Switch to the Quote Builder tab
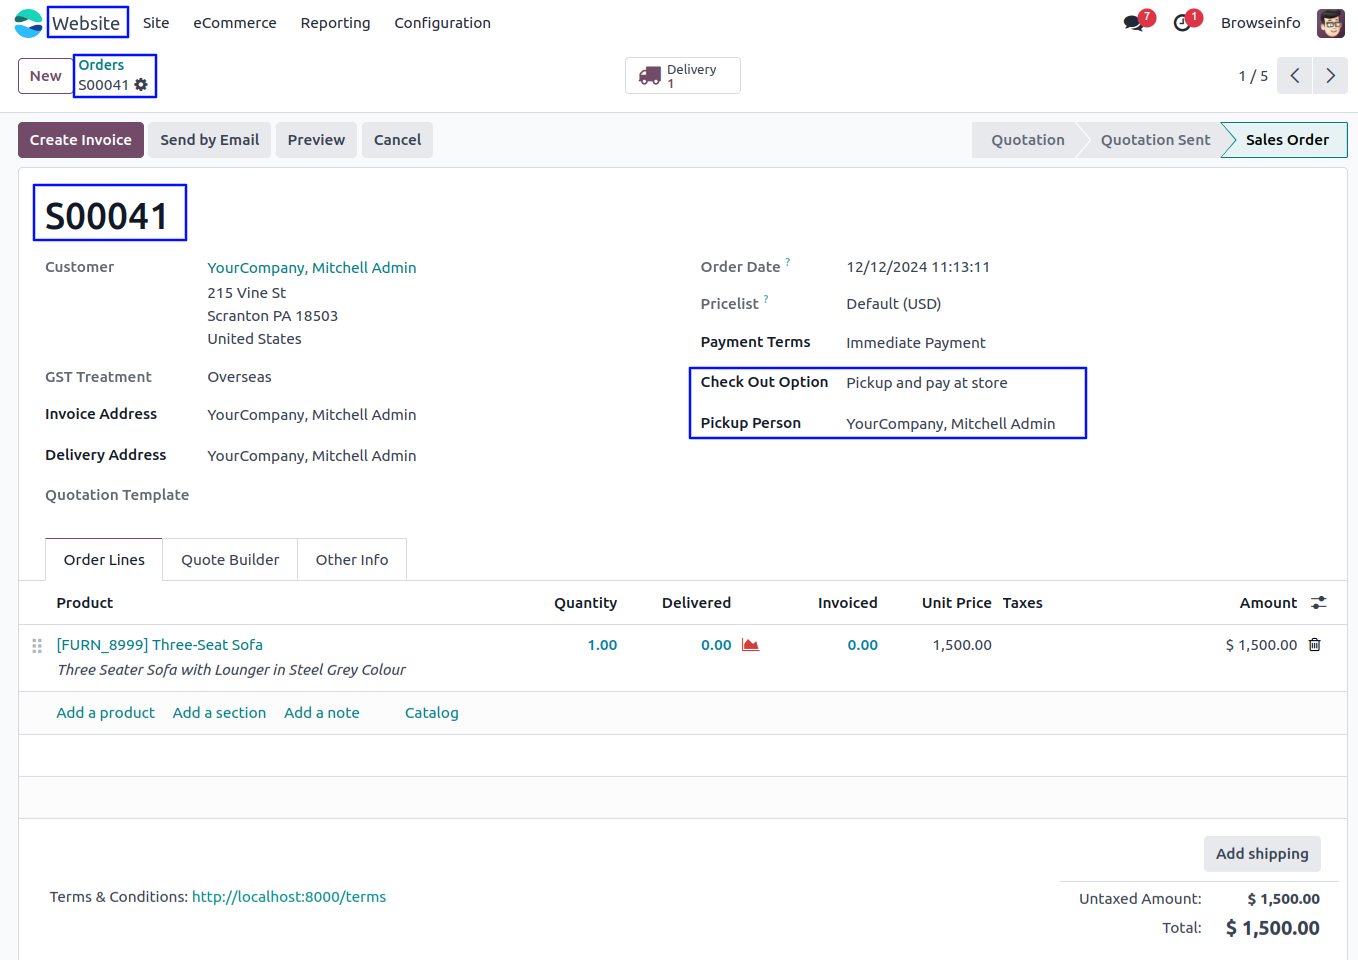The height and width of the screenshot is (960, 1358). point(230,560)
